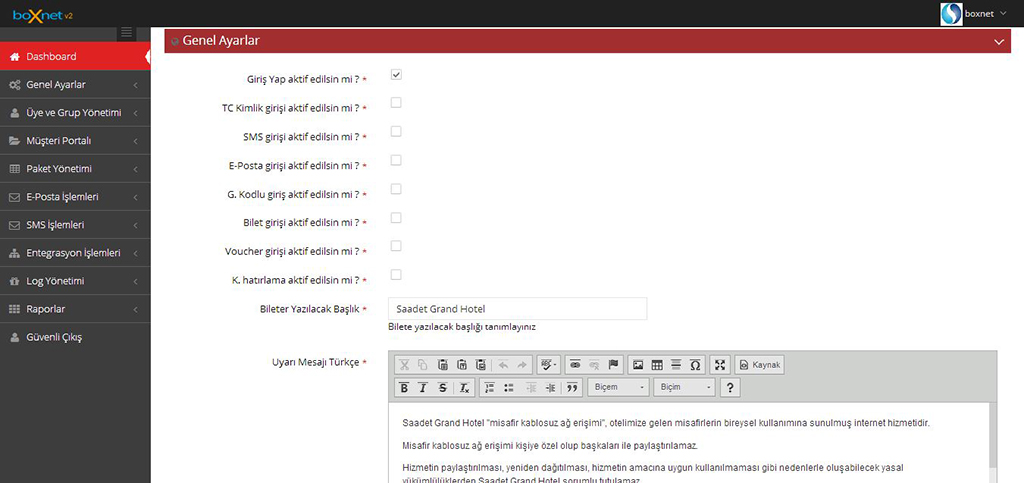Expand Paket Yönetimi sidebar menu
This screenshot has height=483, width=1024.
pos(75,169)
